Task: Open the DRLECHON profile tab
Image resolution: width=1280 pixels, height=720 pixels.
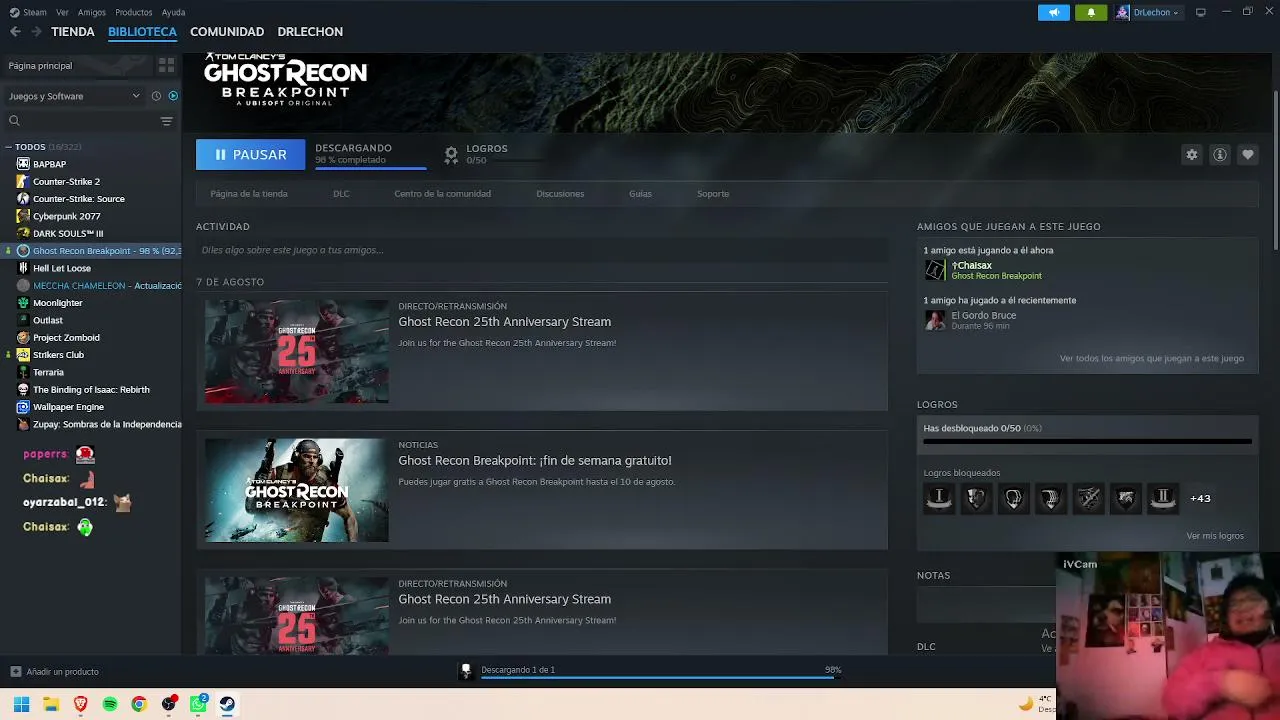Action: pos(310,32)
